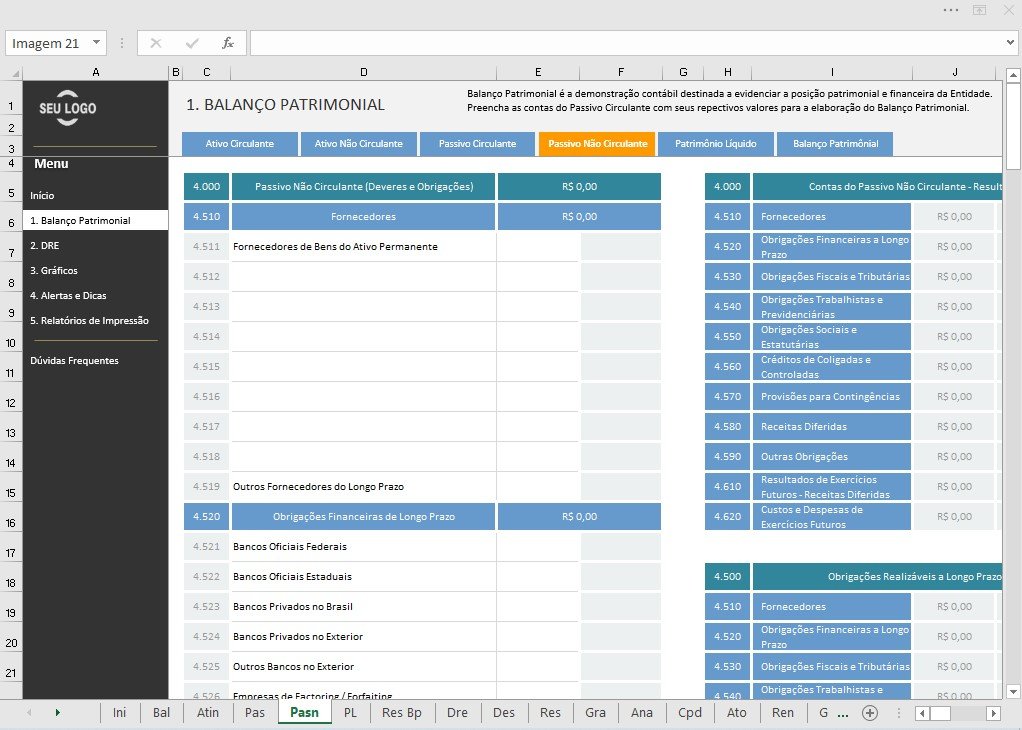
Task: Click the Cancel X icon in formula bar
Action: click(x=156, y=43)
